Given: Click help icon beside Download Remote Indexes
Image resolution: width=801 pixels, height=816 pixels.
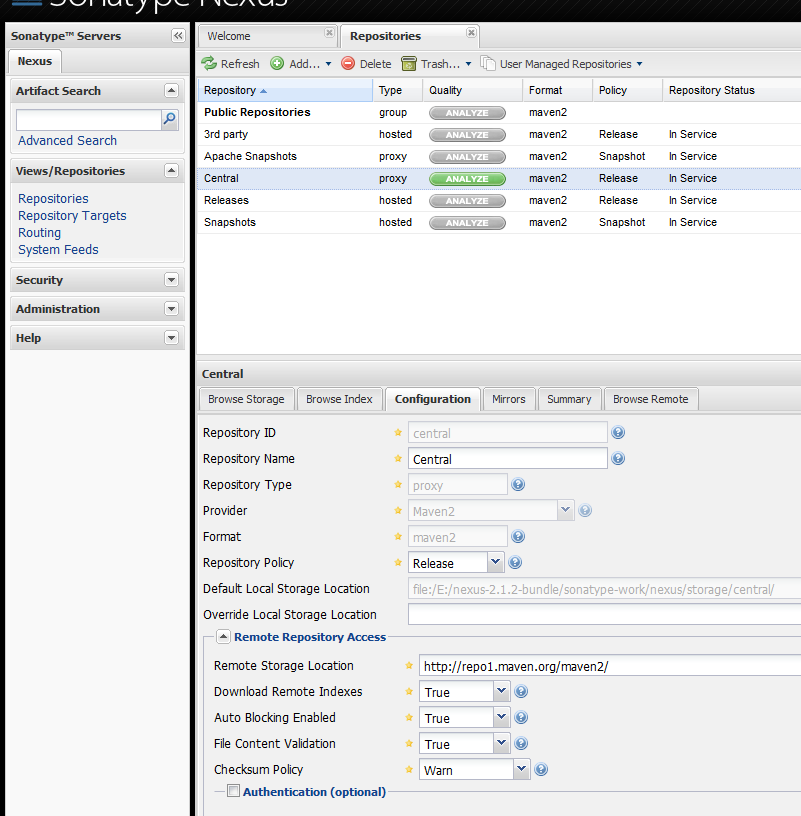Looking at the screenshot, I should coord(521,691).
